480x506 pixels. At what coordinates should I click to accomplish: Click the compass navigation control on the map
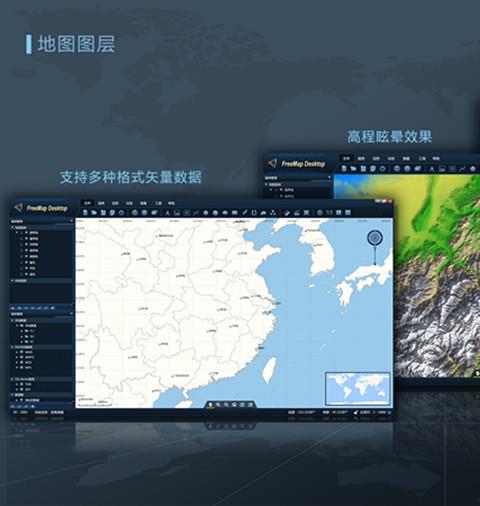click(x=375, y=237)
